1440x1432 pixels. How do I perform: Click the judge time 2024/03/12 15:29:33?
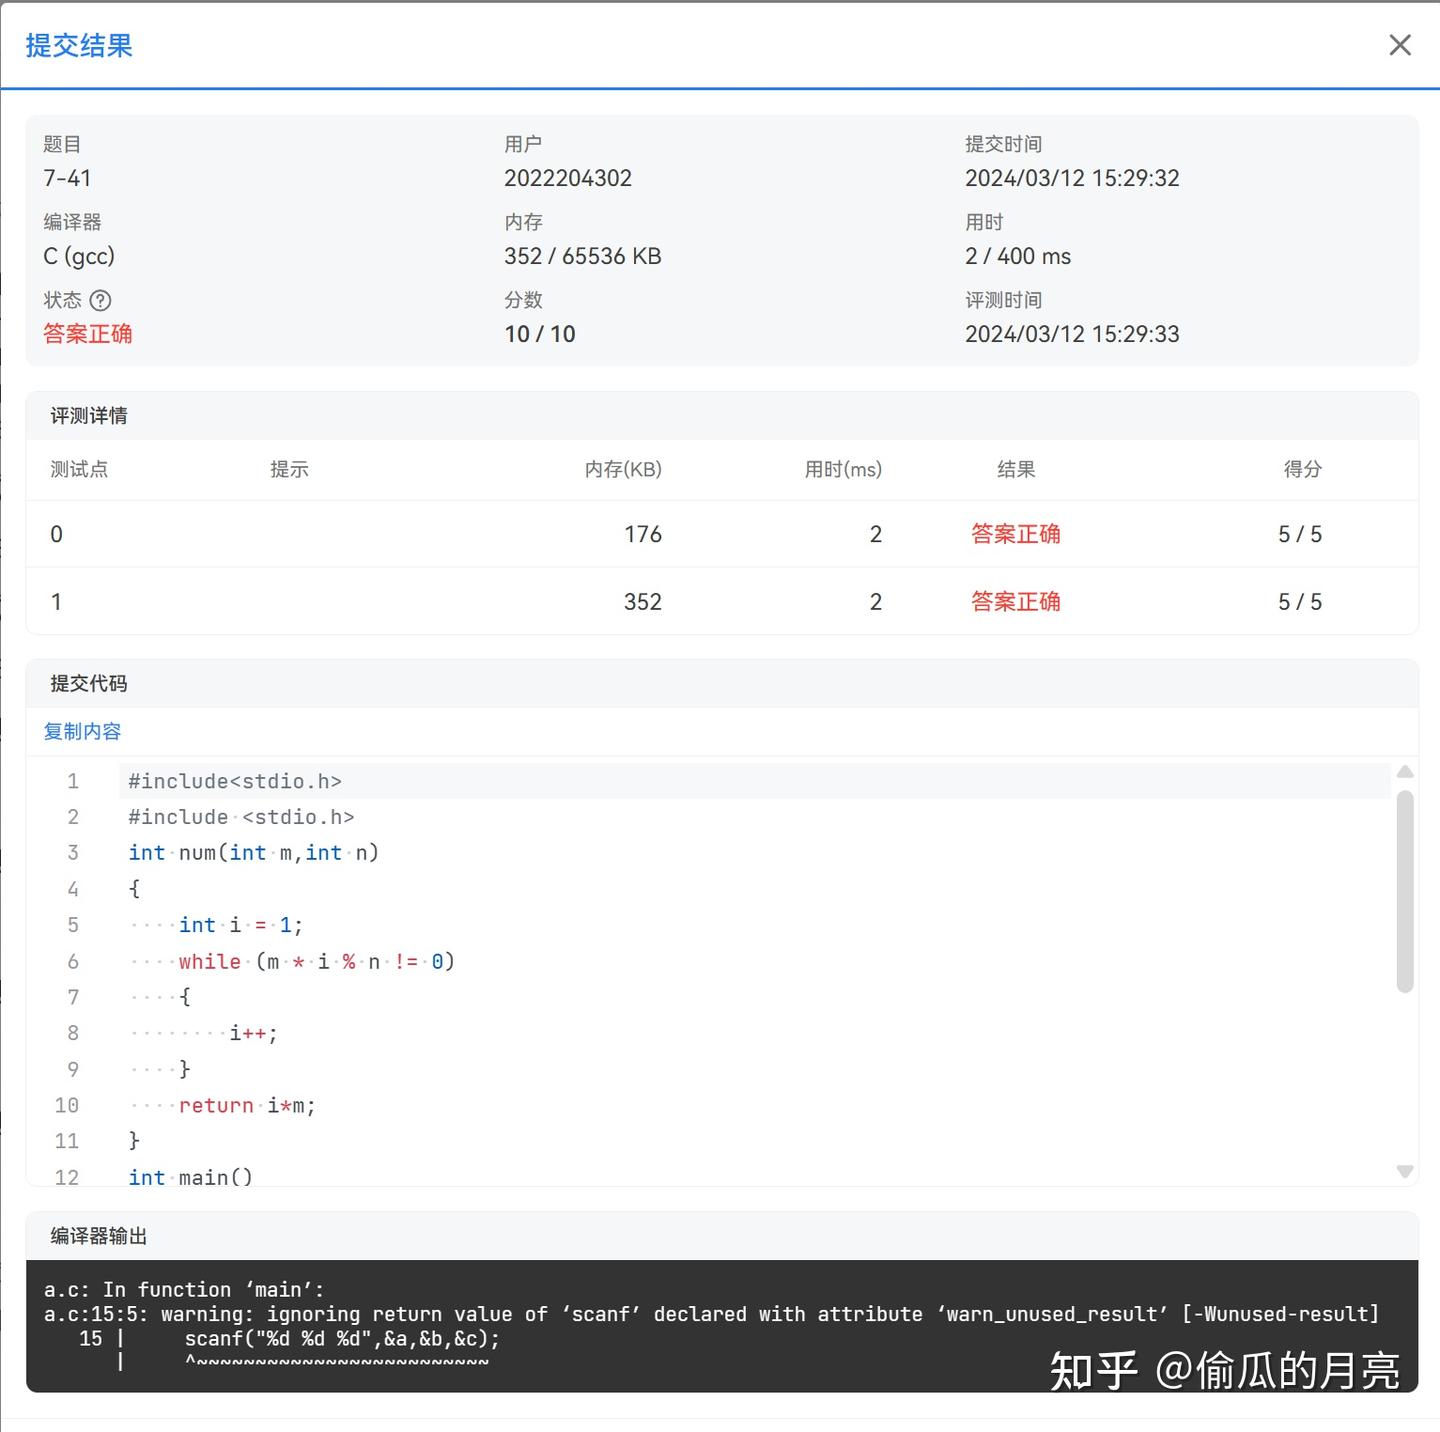coord(1072,334)
